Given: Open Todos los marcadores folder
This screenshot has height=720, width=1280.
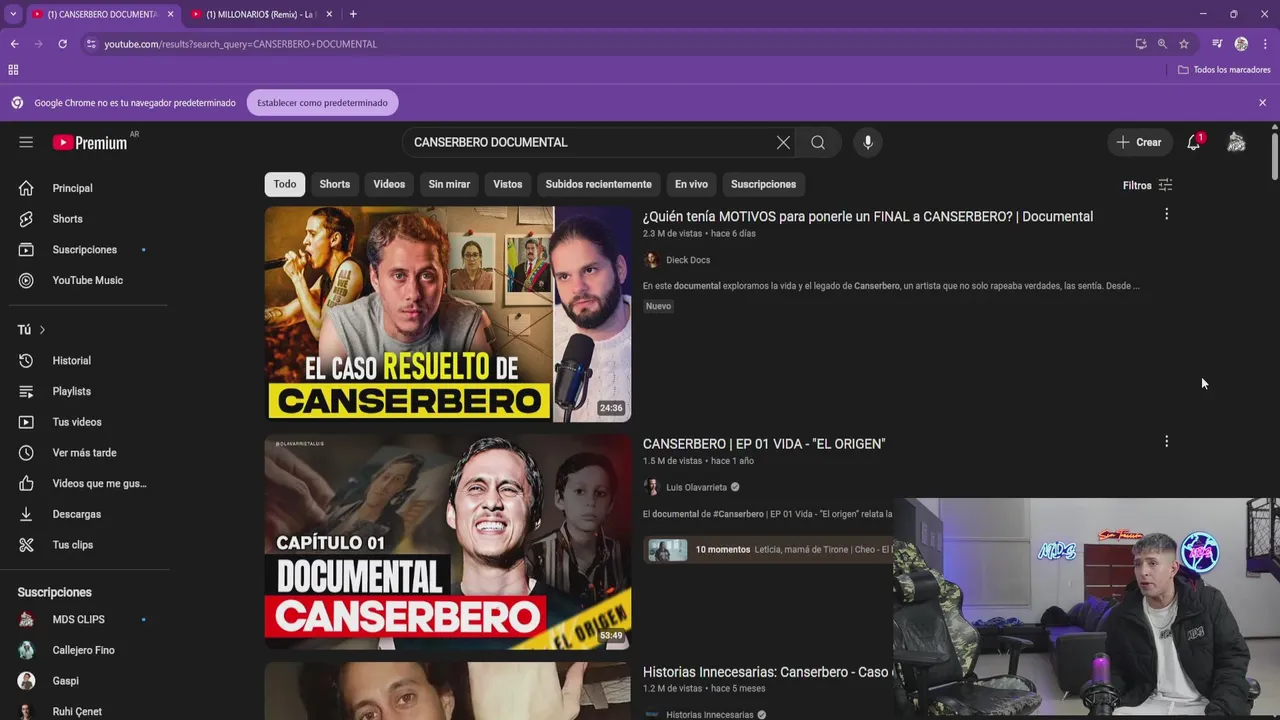Looking at the screenshot, I should click(x=1224, y=70).
